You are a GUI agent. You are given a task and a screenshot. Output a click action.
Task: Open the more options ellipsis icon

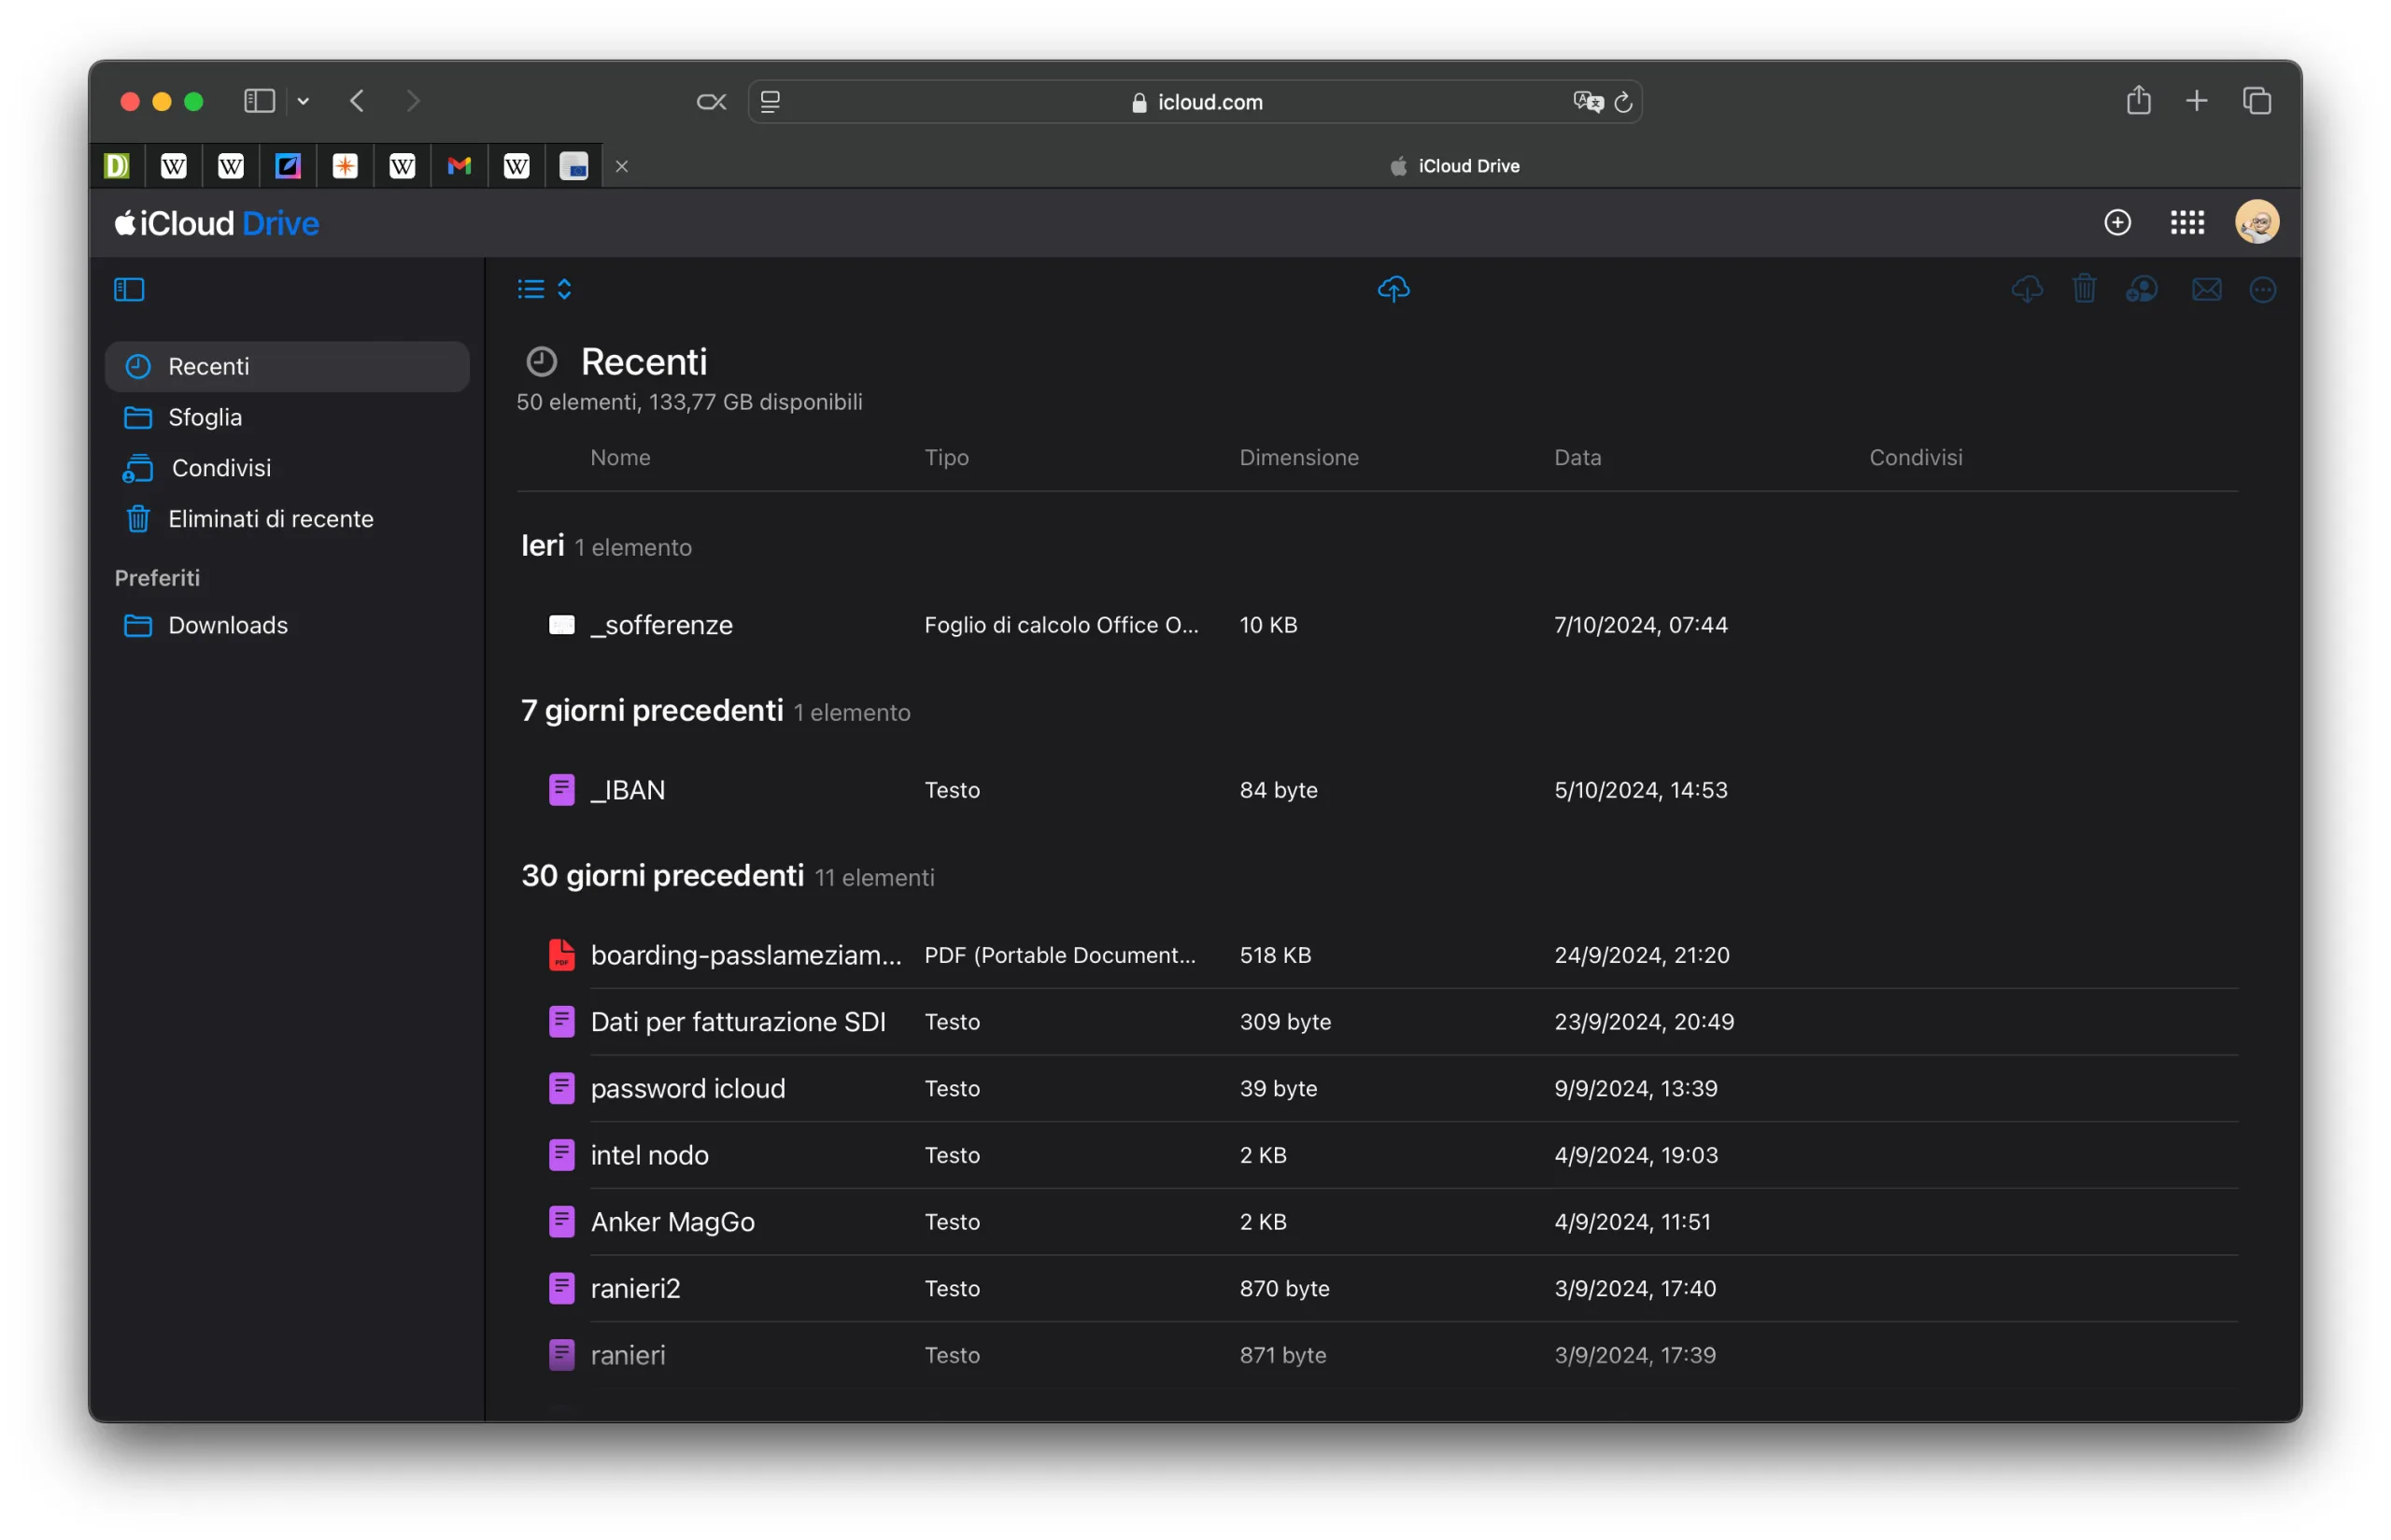(2262, 290)
